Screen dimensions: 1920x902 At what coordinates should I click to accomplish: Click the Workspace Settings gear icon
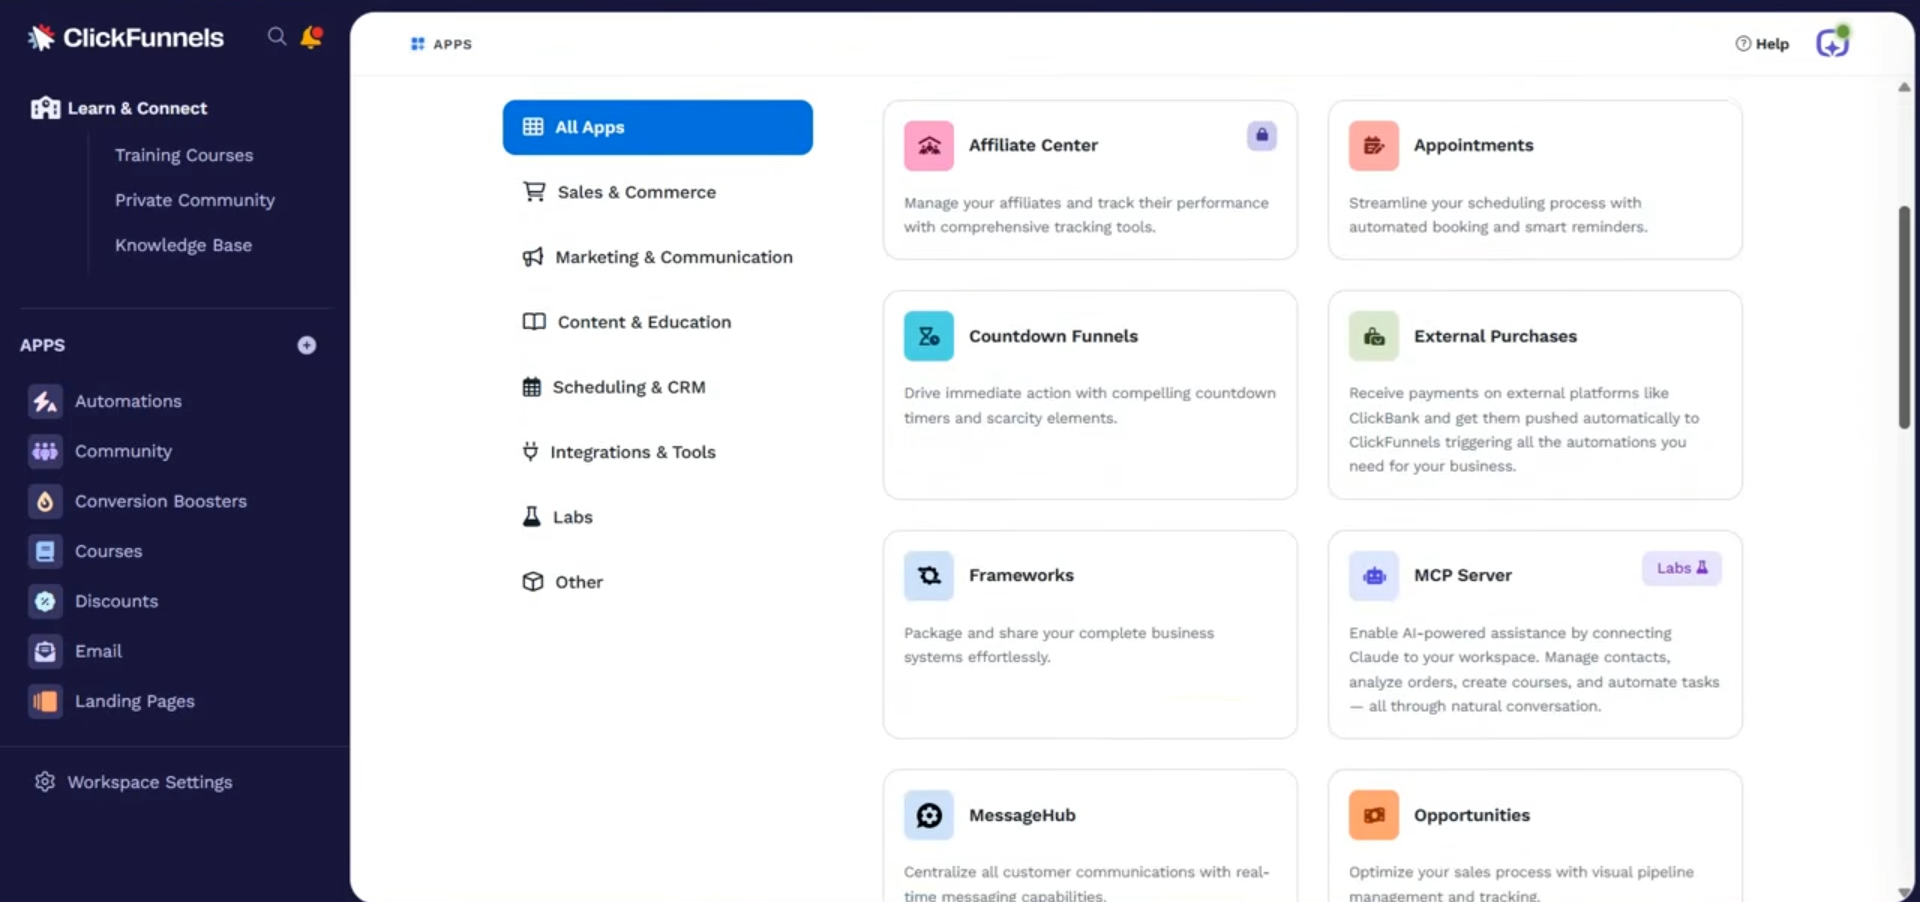tap(45, 782)
